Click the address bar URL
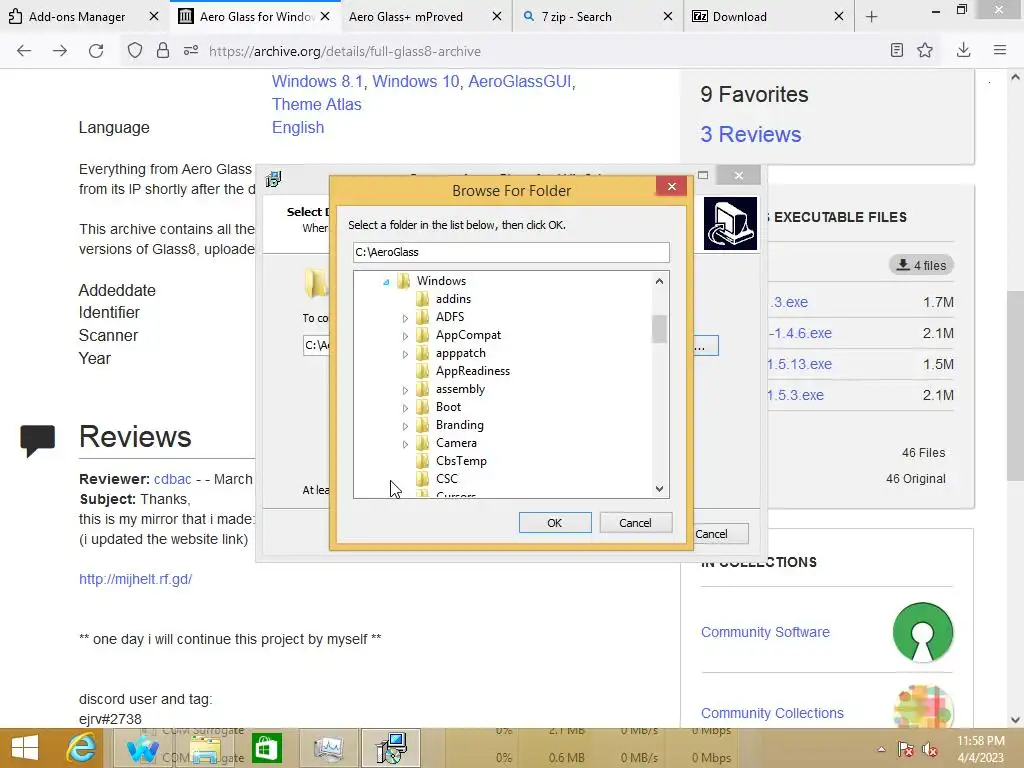 coord(345,52)
